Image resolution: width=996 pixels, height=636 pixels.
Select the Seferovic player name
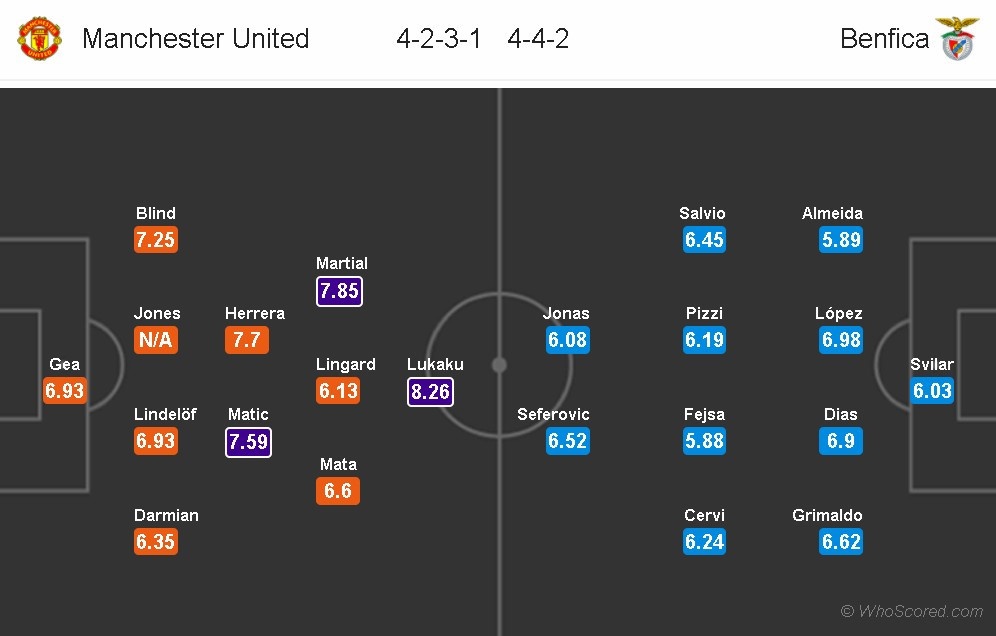pos(554,414)
